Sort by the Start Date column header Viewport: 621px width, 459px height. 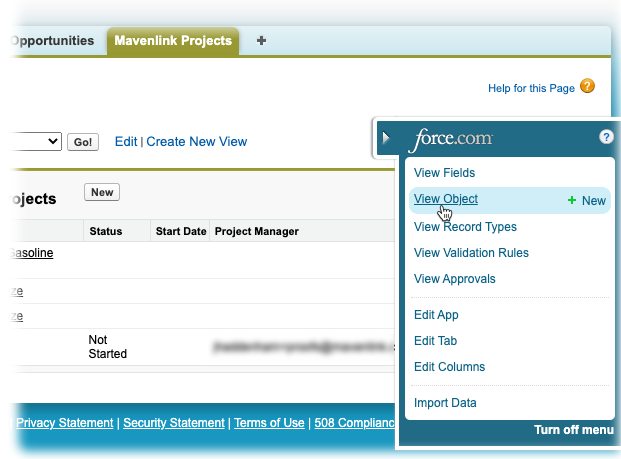point(181,231)
